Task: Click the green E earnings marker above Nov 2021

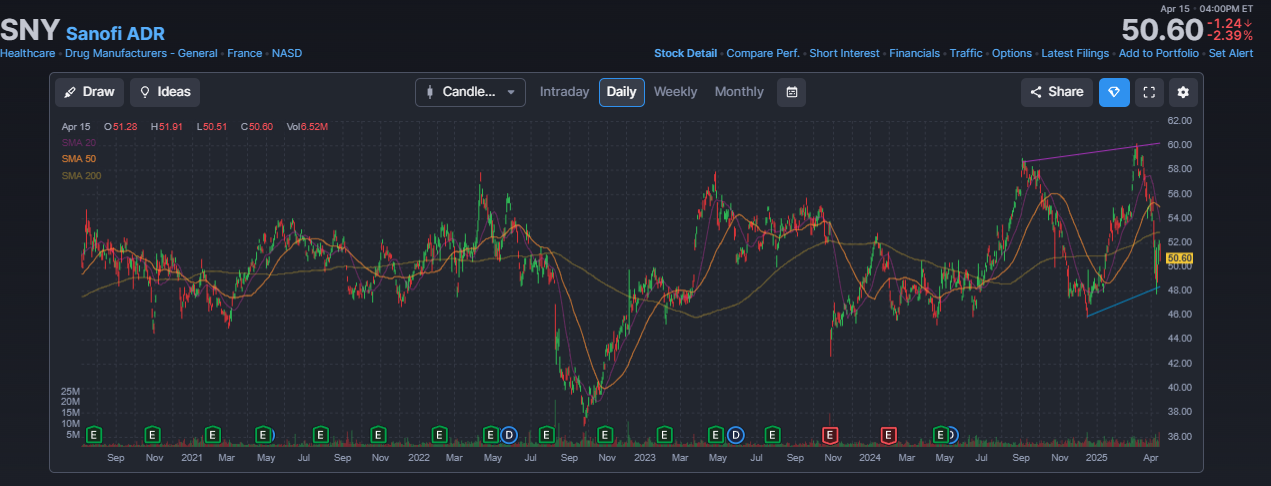Action: pos(378,434)
